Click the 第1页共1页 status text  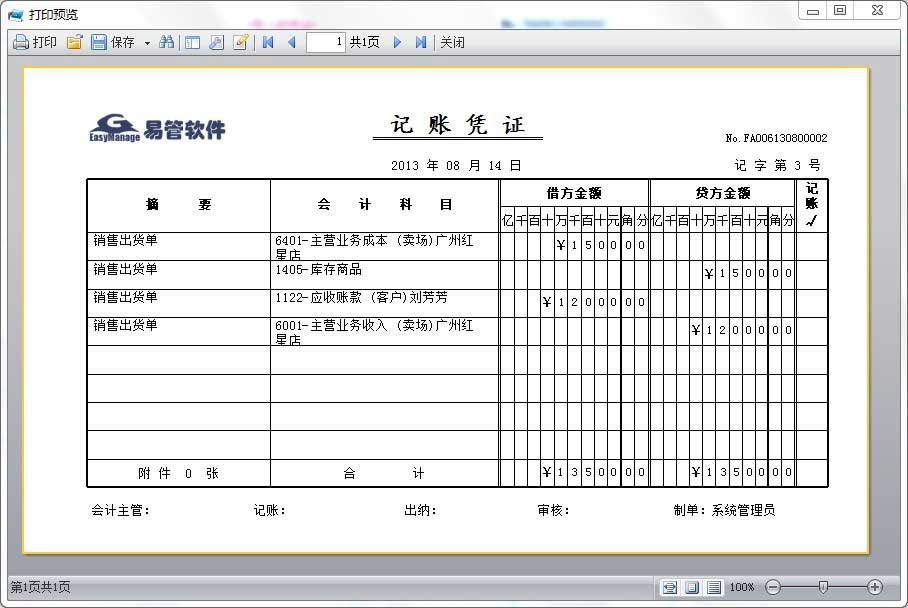coord(41,588)
